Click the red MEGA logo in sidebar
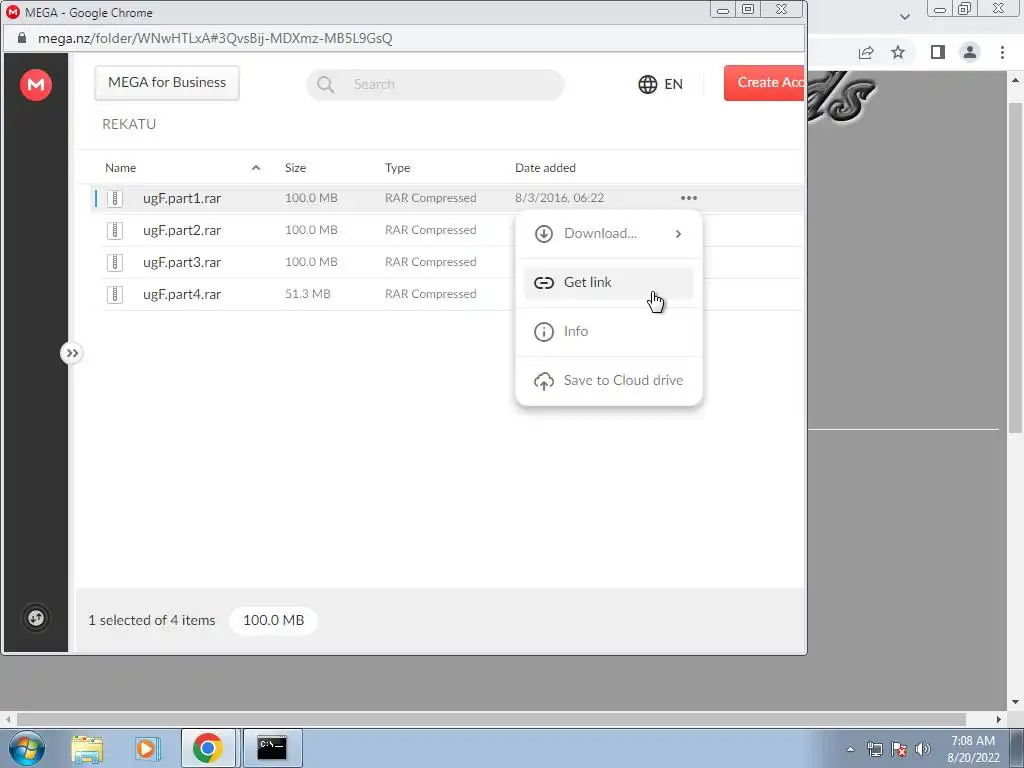This screenshot has width=1024, height=768. pyautogui.click(x=36, y=85)
